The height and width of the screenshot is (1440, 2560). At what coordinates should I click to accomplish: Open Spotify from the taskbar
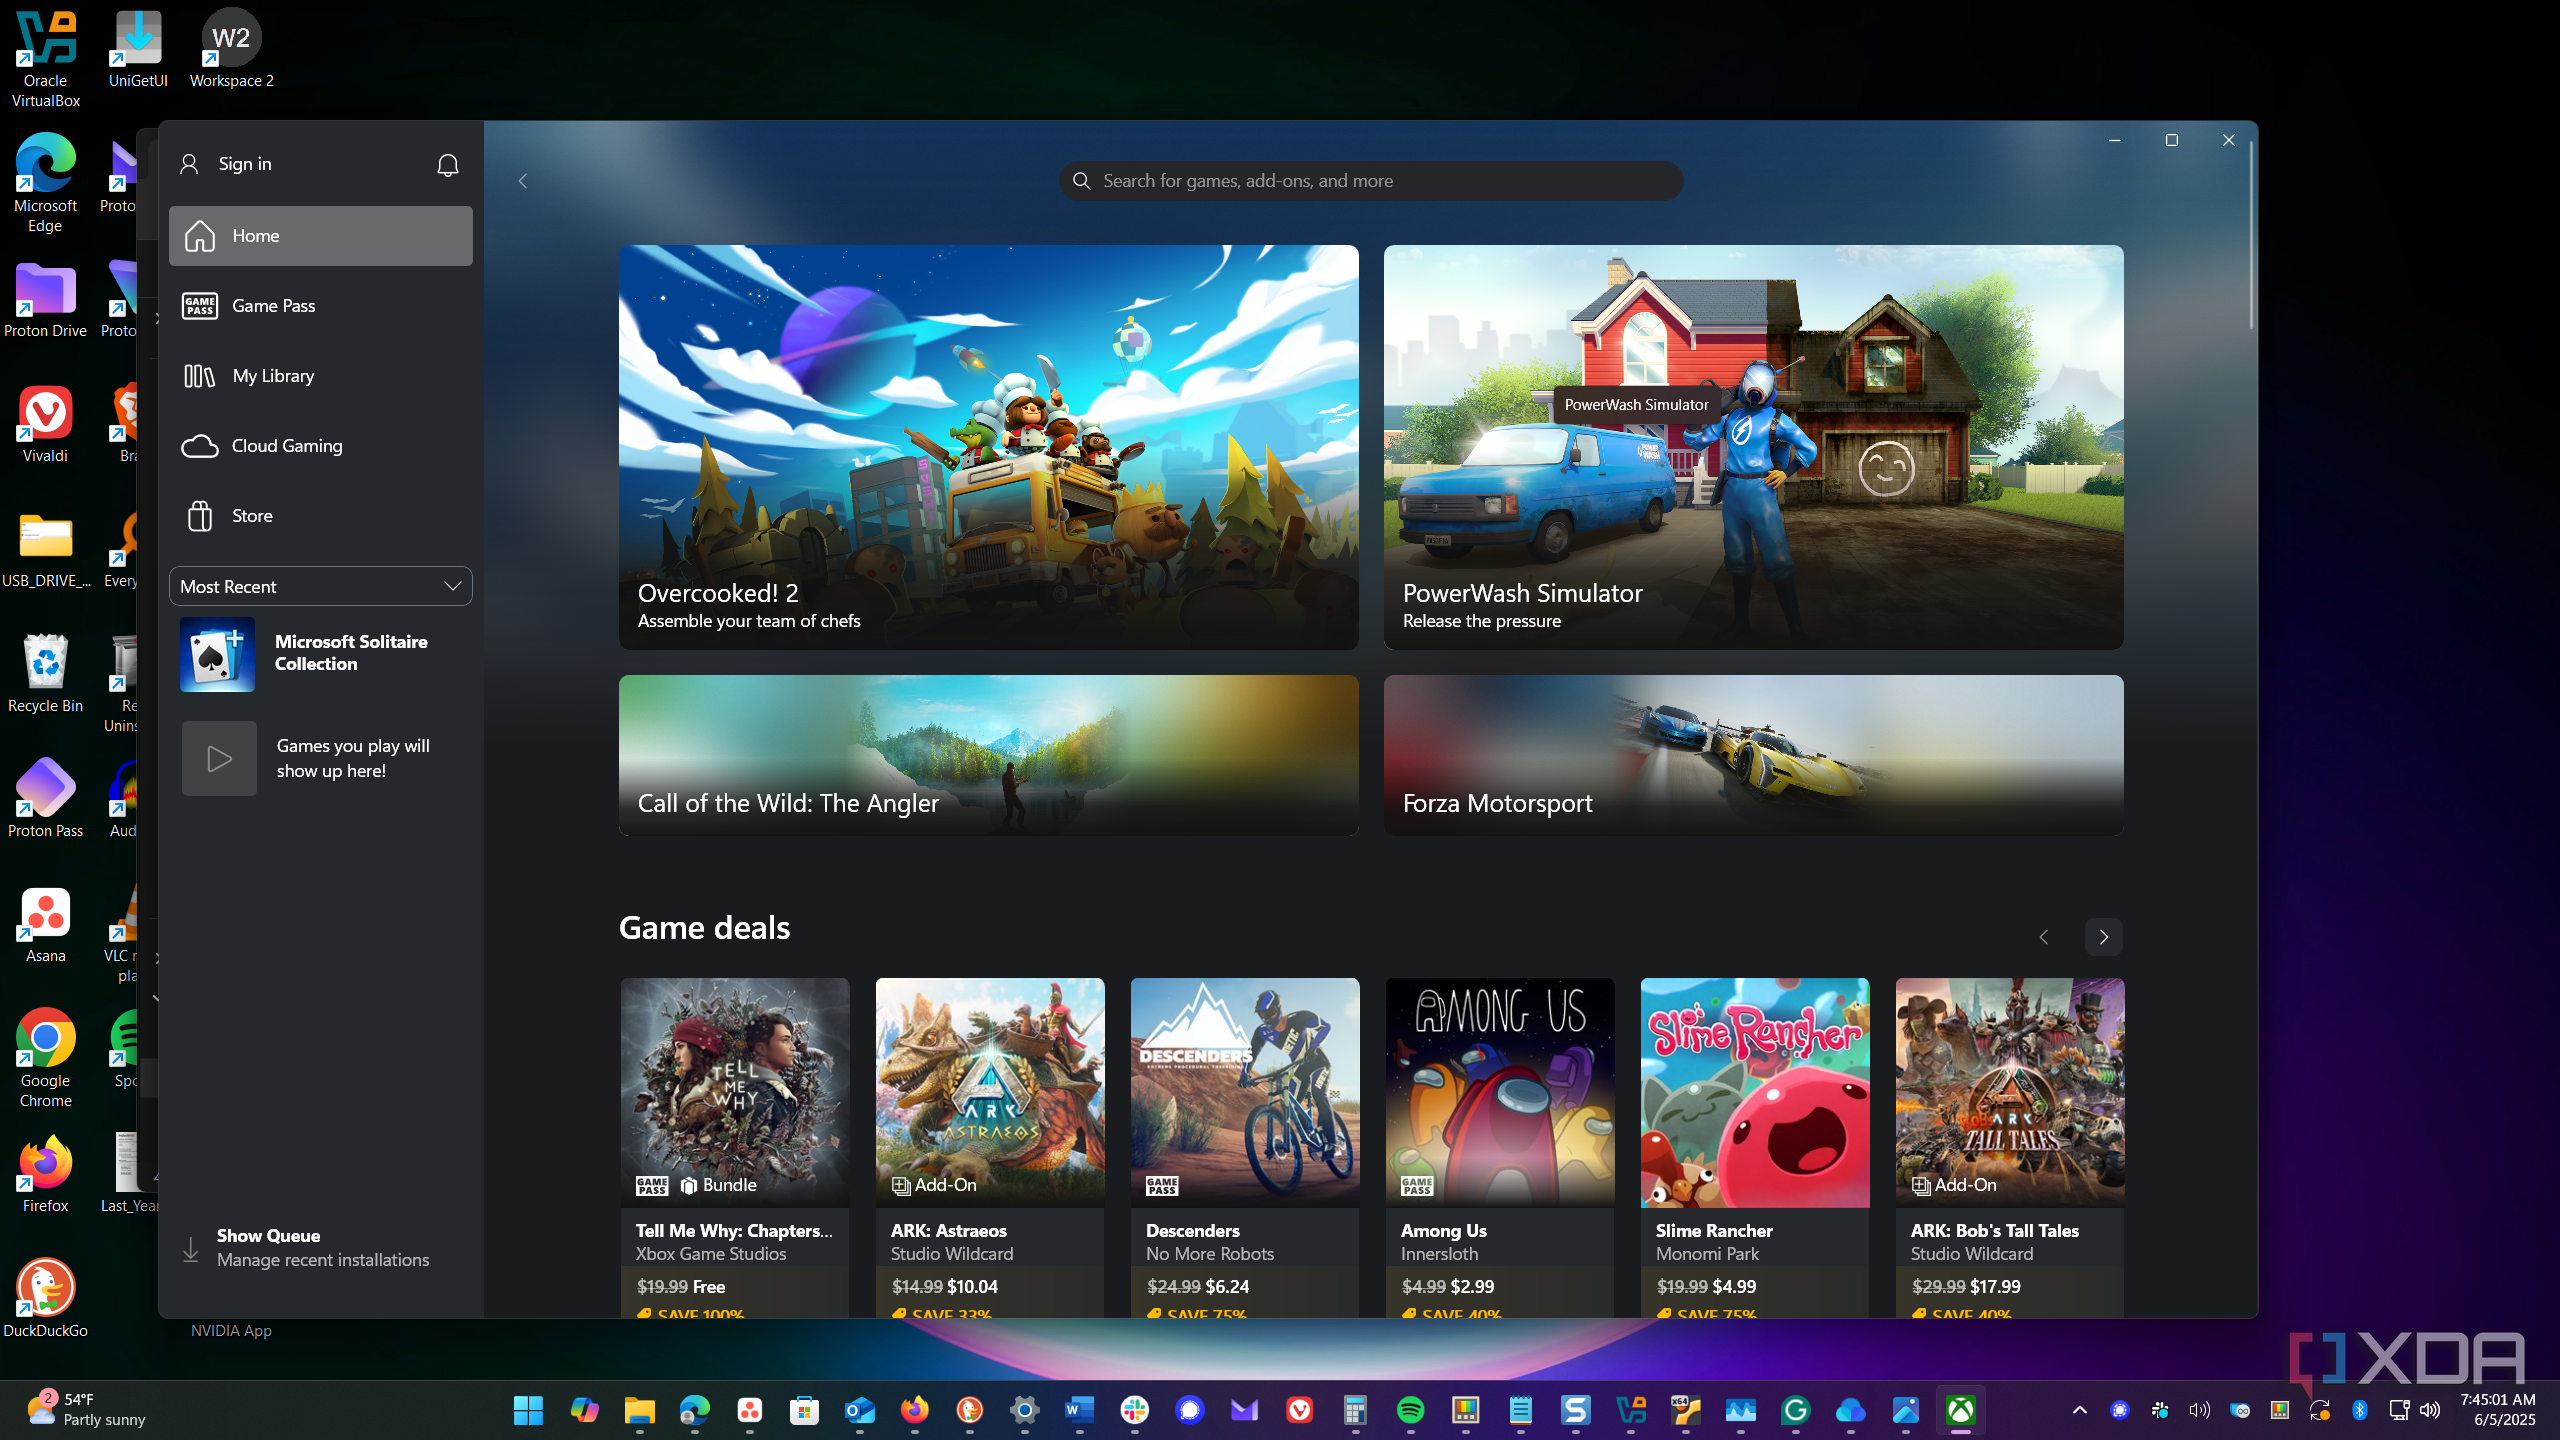tap(1410, 1410)
